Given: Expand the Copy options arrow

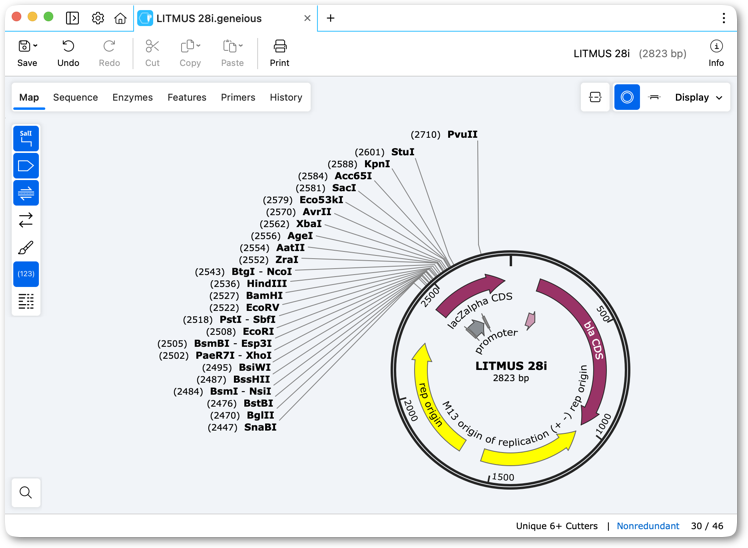Looking at the screenshot, I should 198,46.
